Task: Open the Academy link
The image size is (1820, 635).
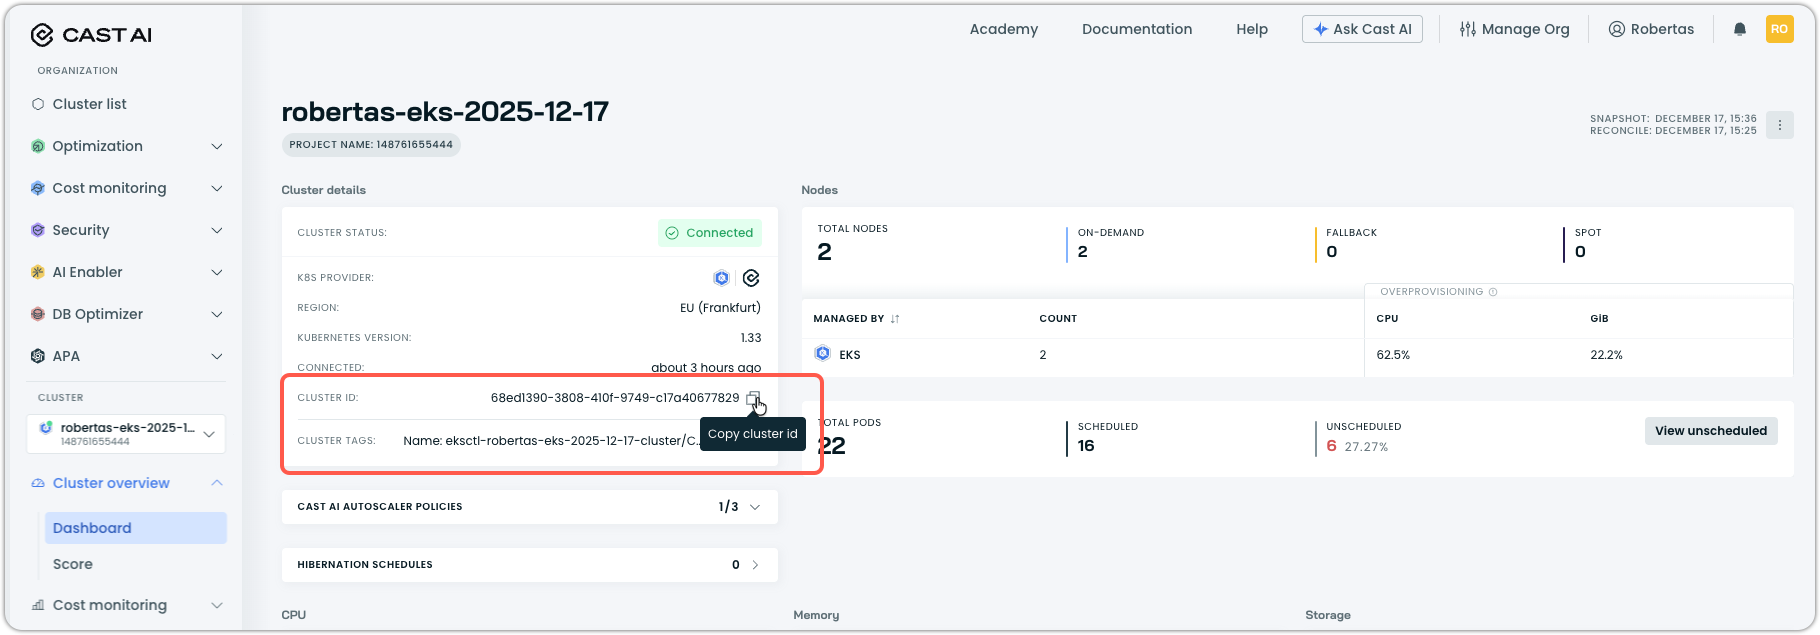Action: [1004, 29]
